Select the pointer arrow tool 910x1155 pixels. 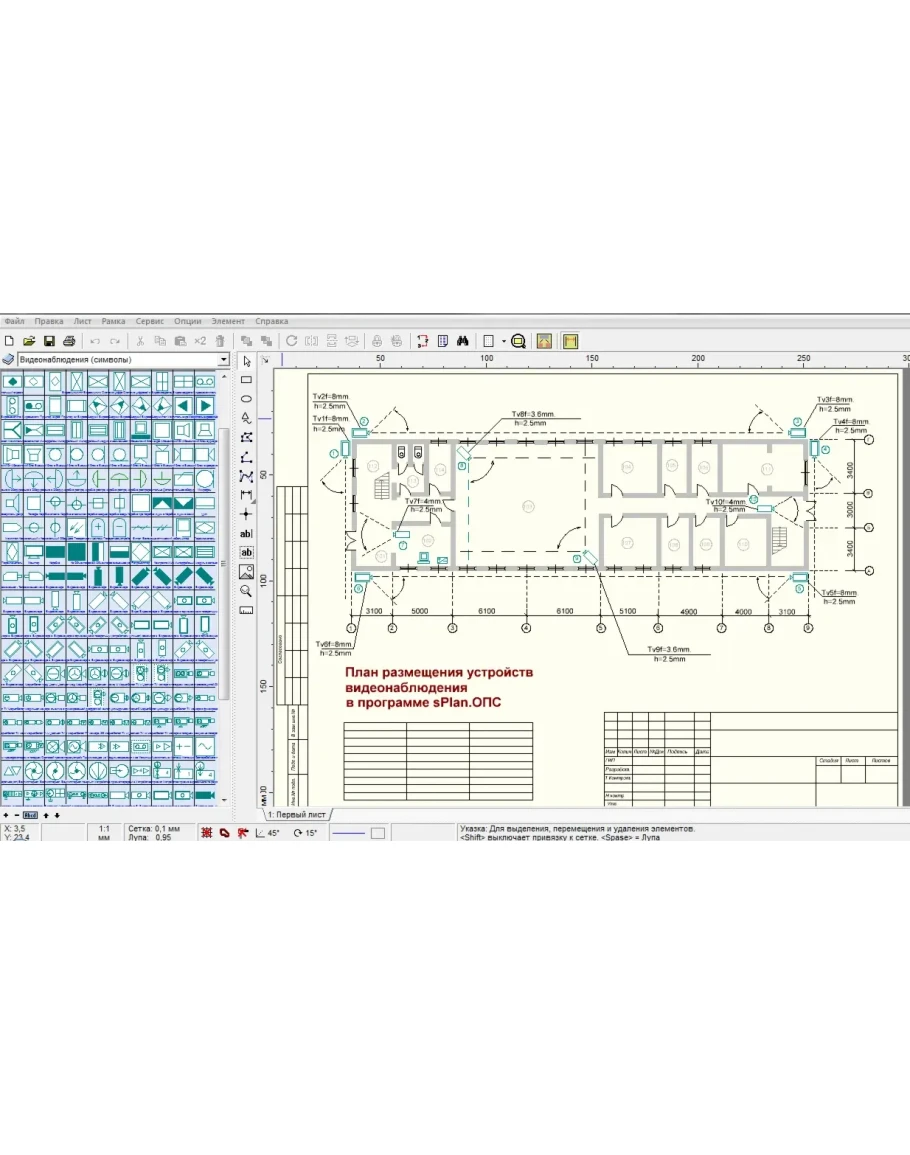pyautogui.click(x=246, y=361)
